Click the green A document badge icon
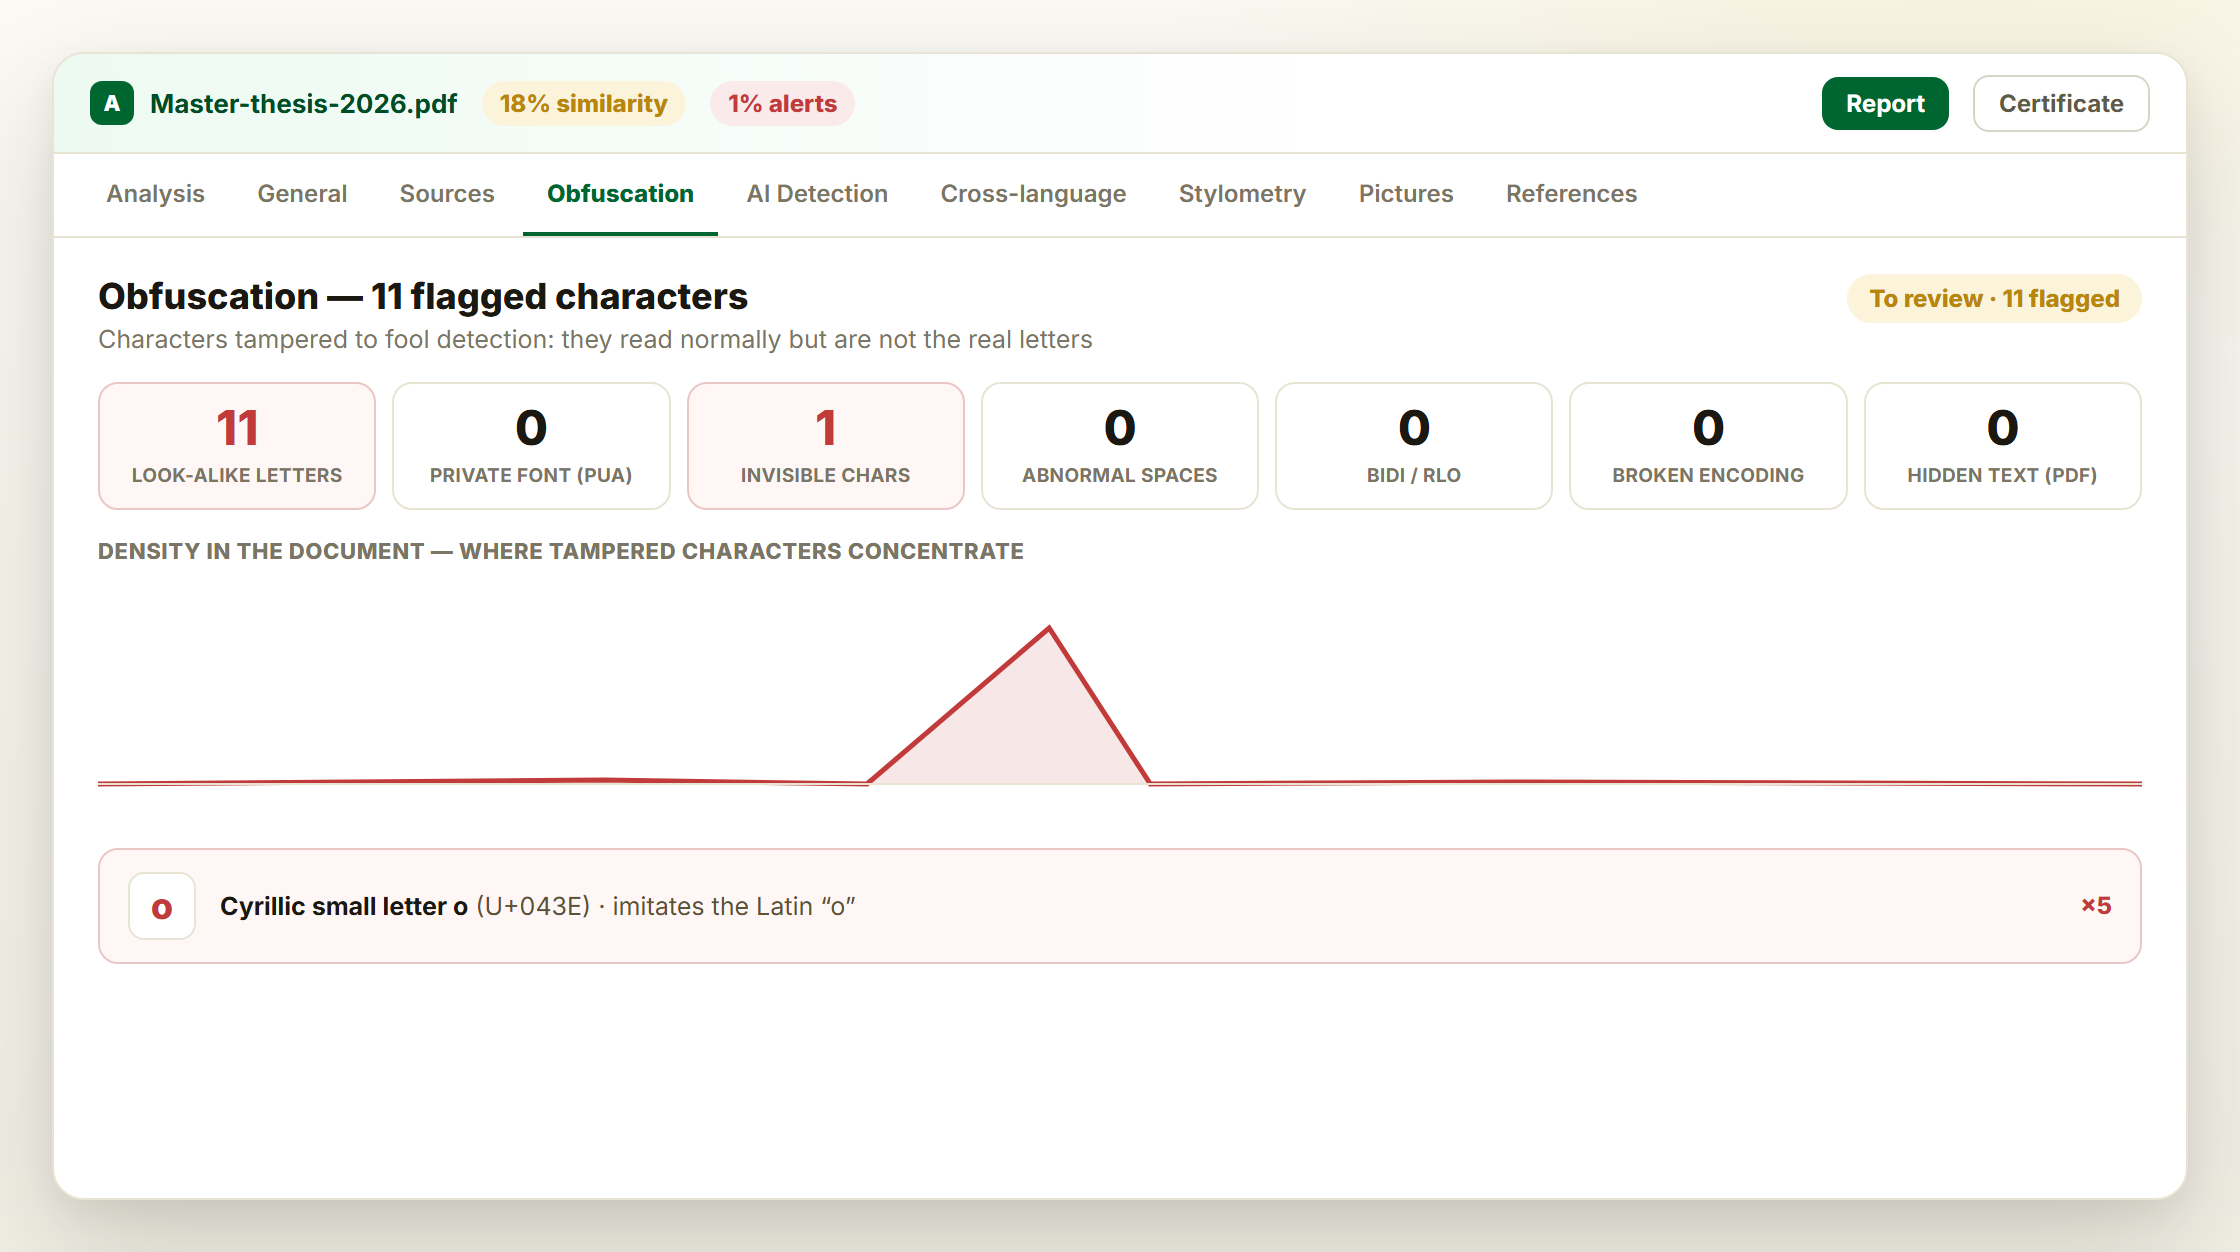 [112, 104]
